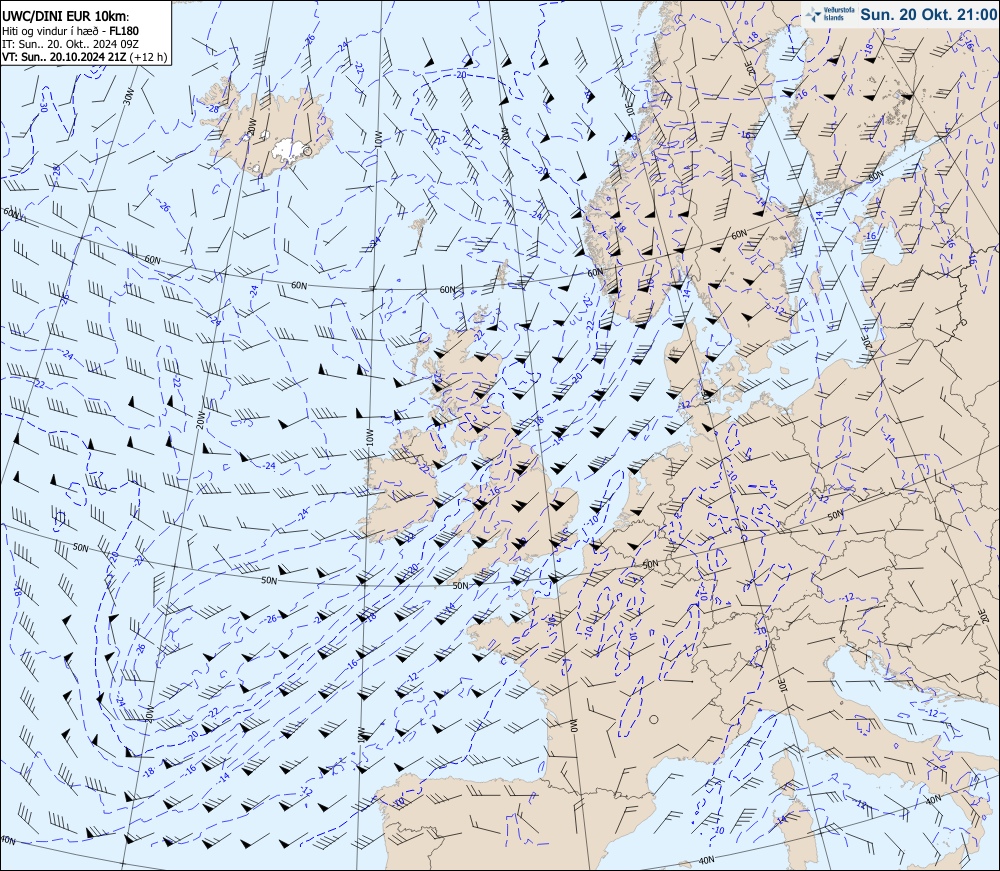Click the 'Hiti og vindur í hæð - FL180' line
Screen dimensions: 1000x871
point(70,31)
